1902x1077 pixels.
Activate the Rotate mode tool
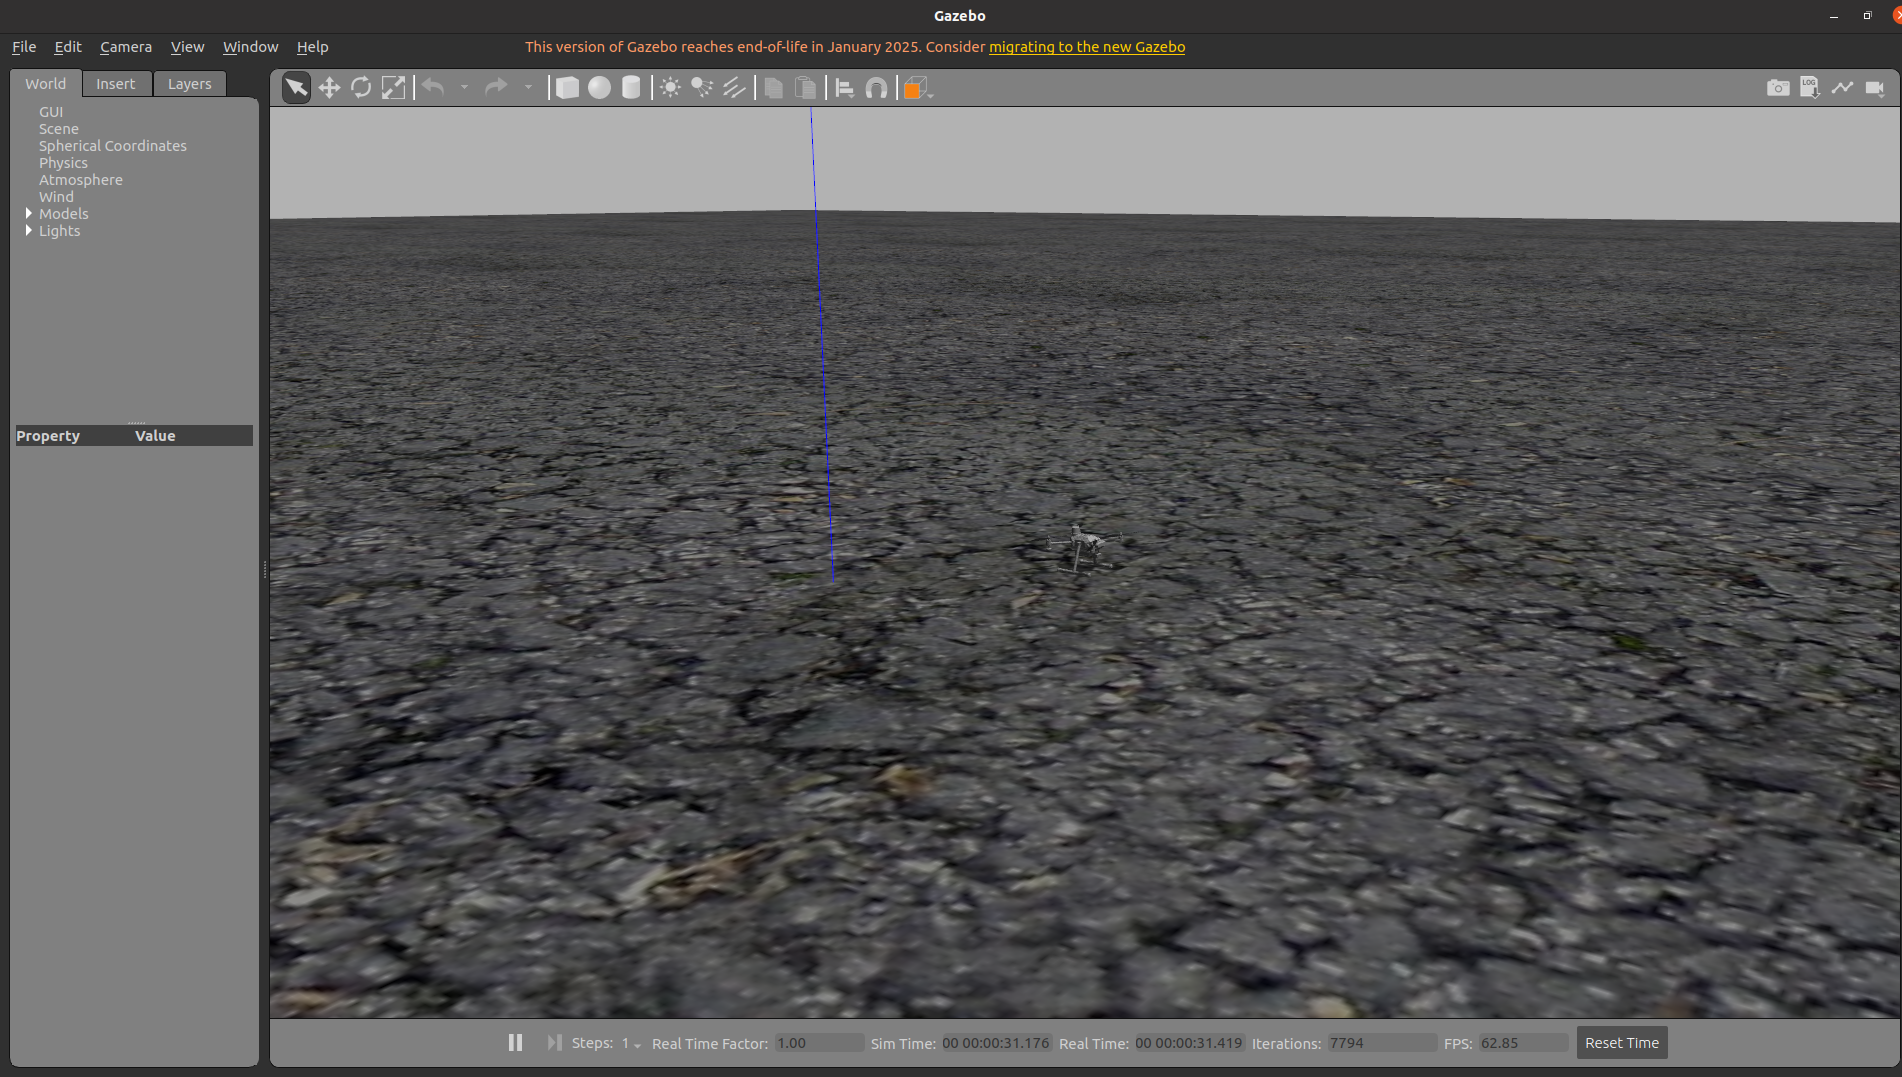[361, 87]
